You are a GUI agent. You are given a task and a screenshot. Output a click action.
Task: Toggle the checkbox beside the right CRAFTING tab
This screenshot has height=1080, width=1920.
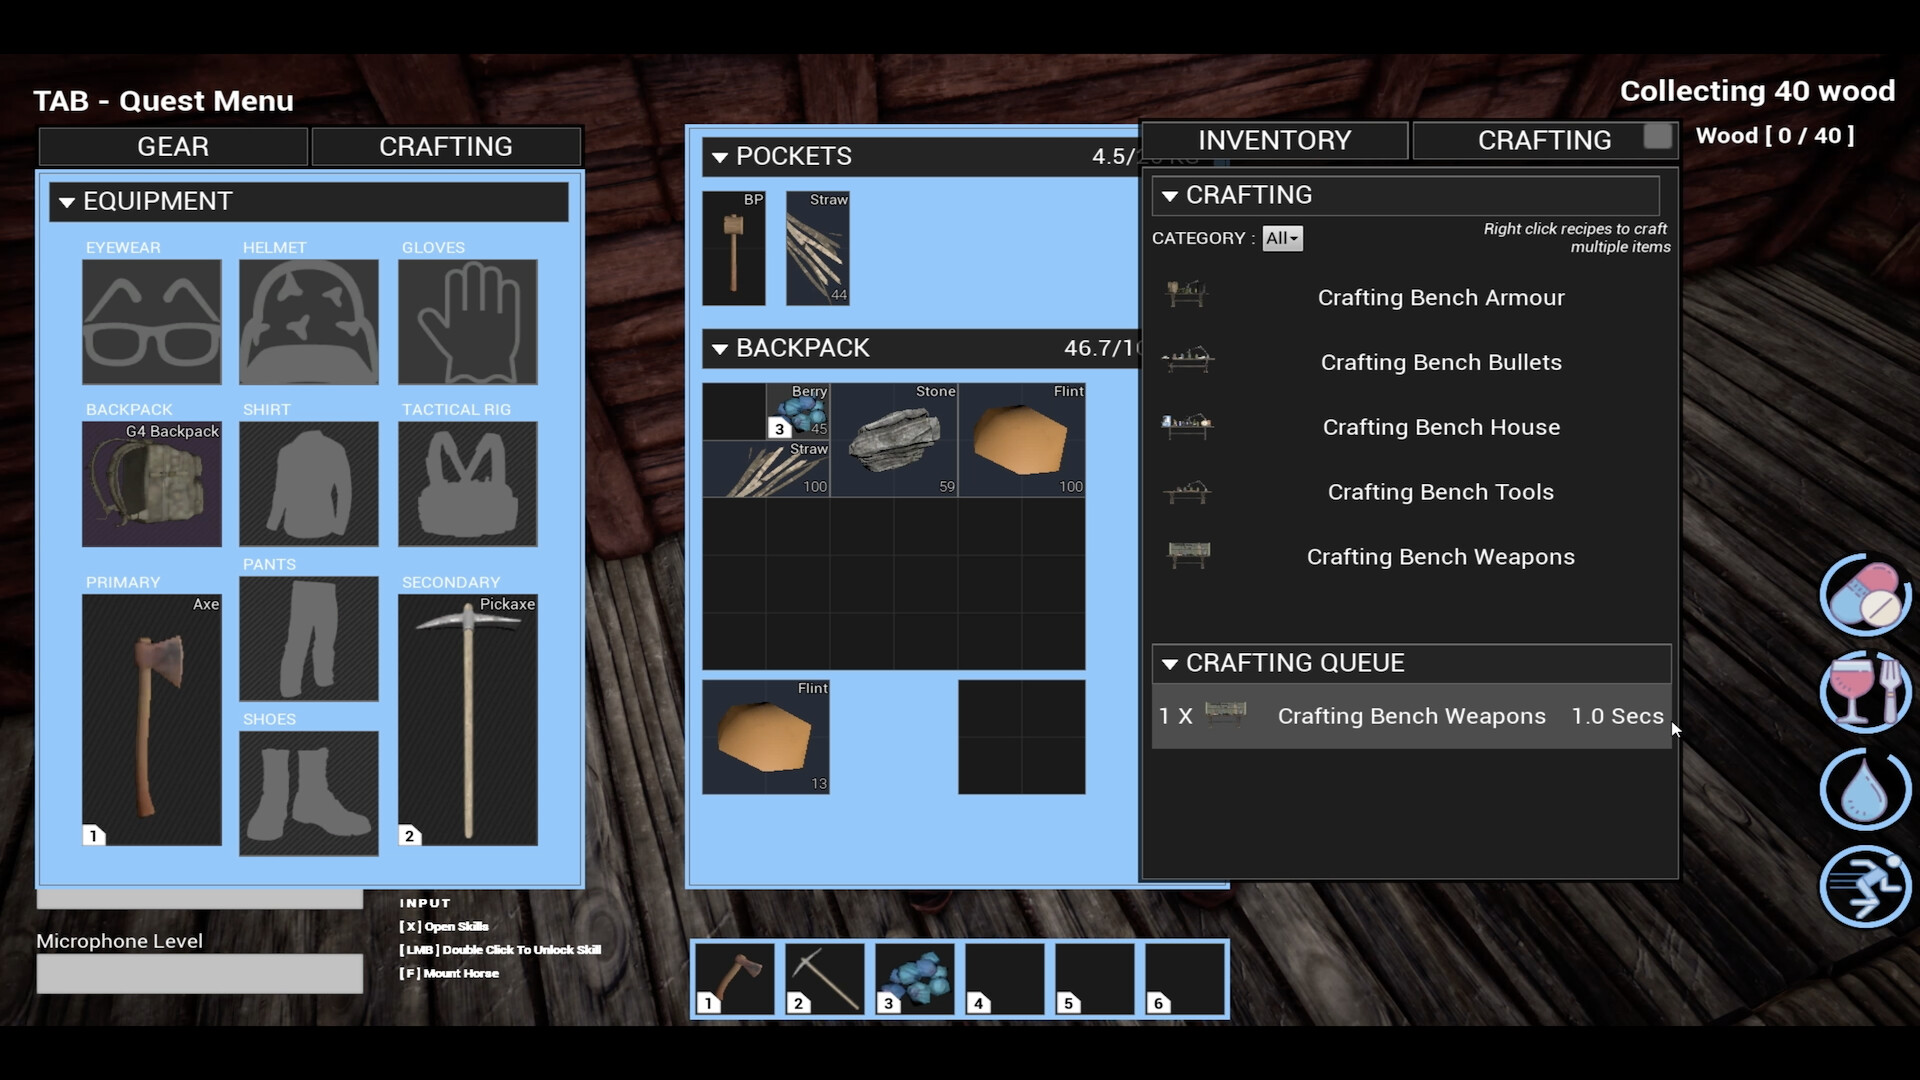point(1658,138)
